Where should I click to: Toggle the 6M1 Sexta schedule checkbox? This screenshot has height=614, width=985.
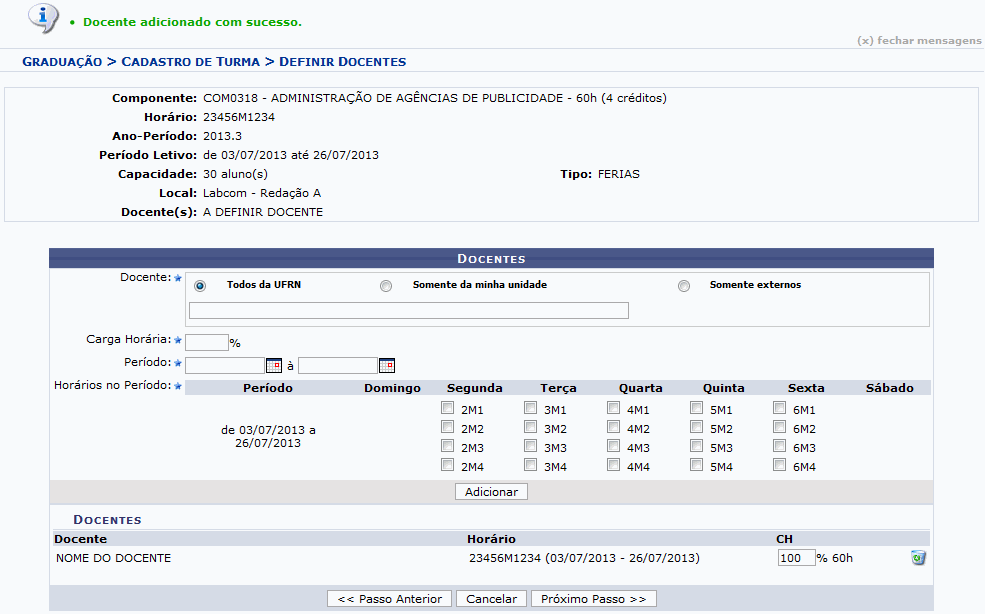tap(779, 409)
